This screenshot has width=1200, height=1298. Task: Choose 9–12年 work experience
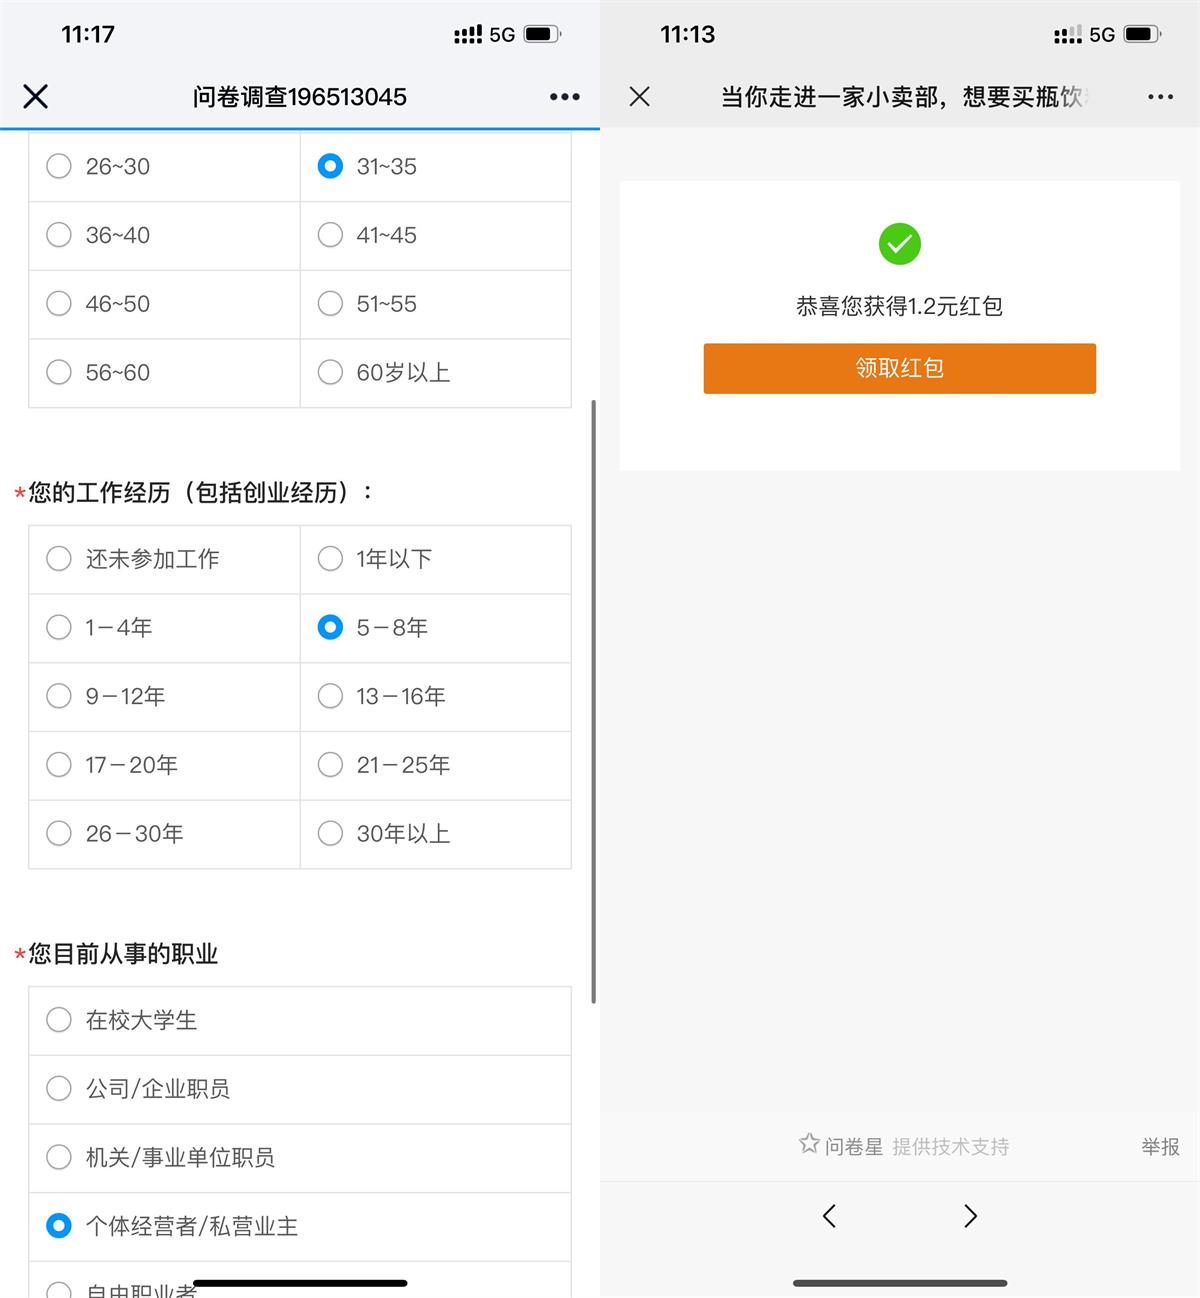pos(59,696)
